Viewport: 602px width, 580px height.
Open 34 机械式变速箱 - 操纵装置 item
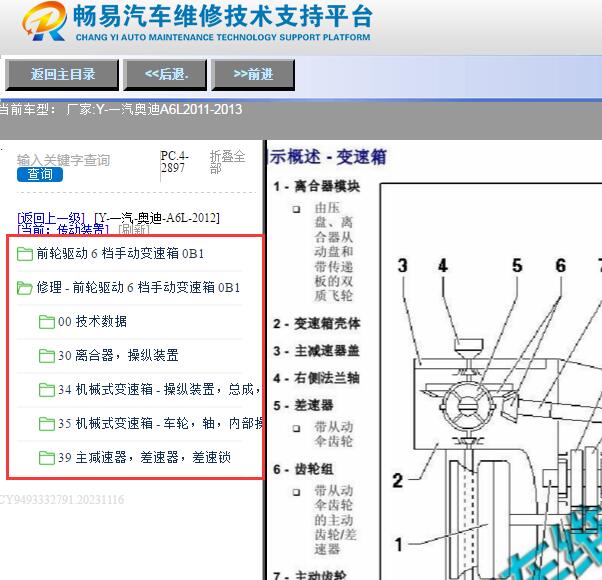point(159,390)
